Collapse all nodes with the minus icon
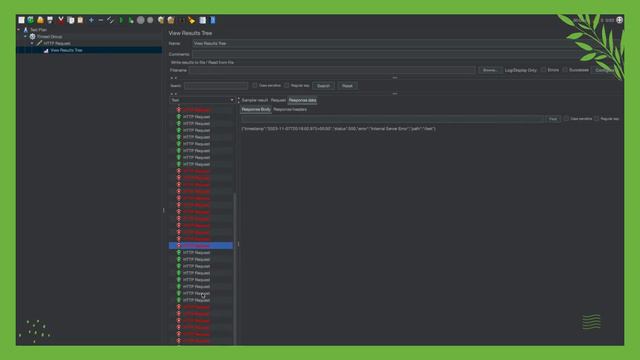 (101, 20)
